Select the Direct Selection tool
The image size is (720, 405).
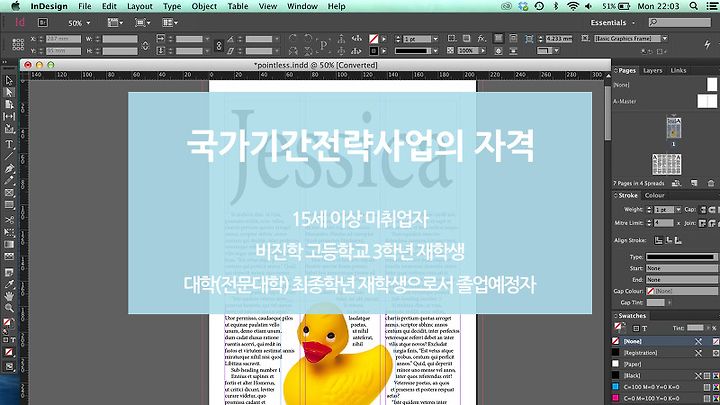(9, 92)
